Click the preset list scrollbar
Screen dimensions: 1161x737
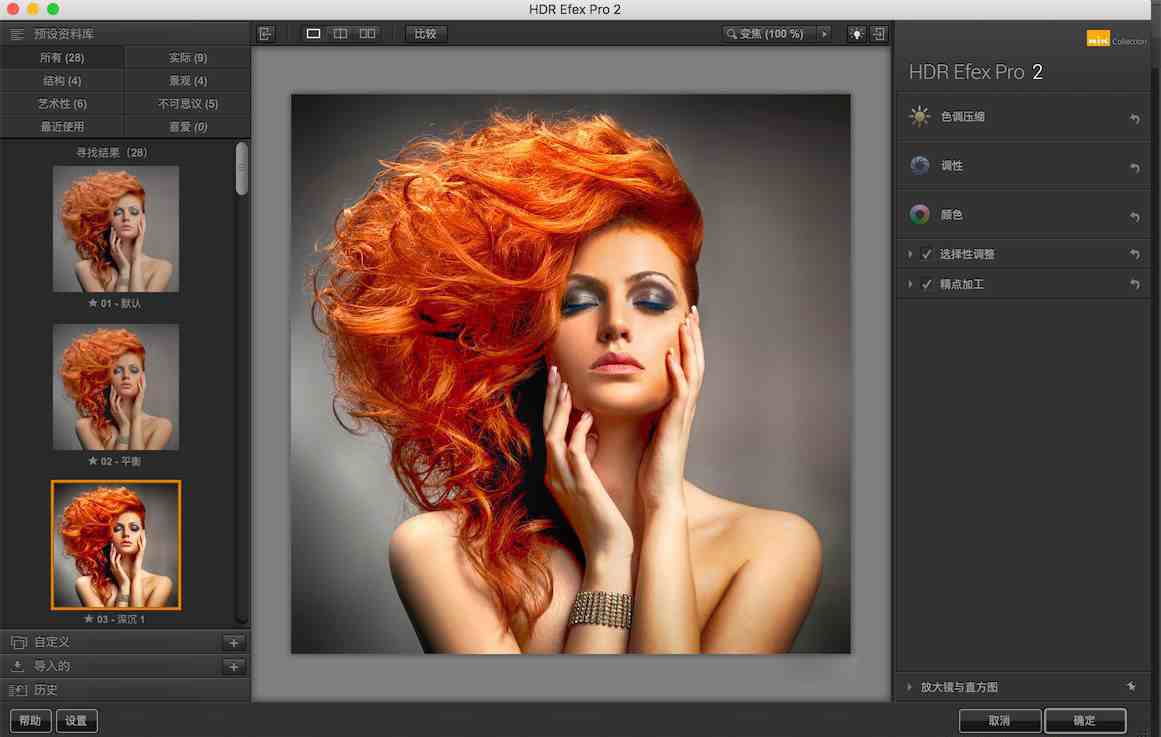241,170
